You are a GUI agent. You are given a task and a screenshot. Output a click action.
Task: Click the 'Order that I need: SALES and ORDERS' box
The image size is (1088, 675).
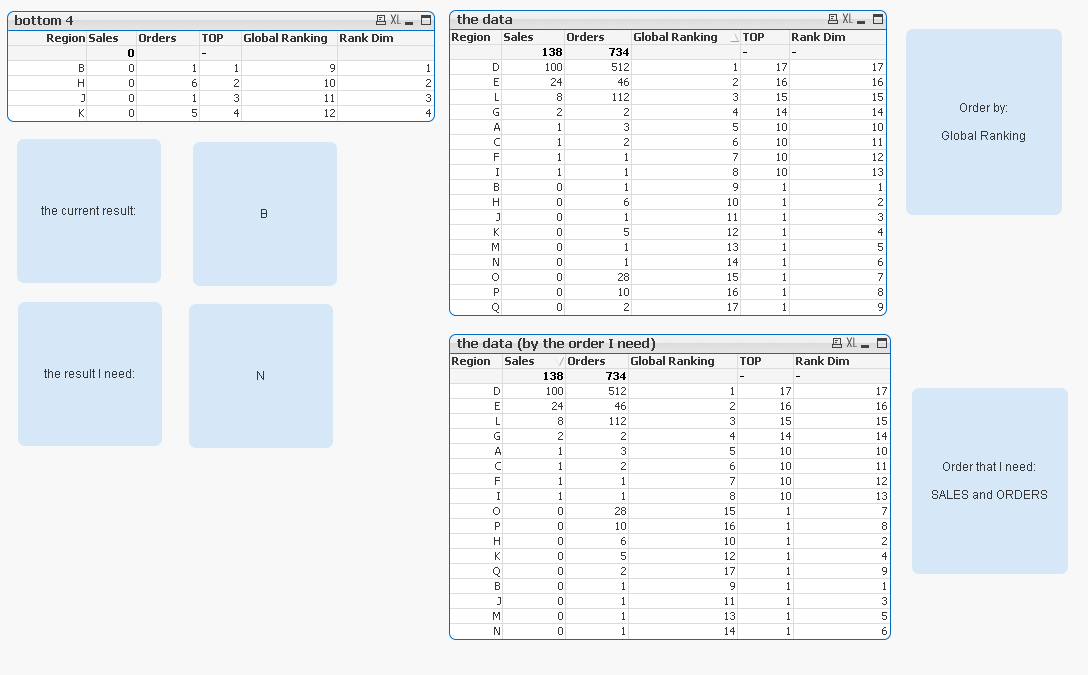989,481
